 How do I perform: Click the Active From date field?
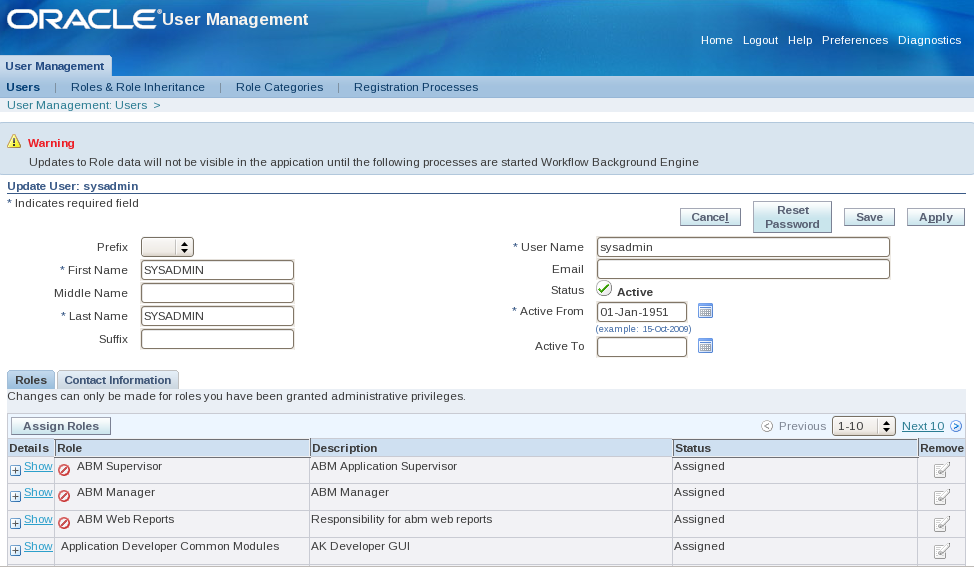click(642, 312)
